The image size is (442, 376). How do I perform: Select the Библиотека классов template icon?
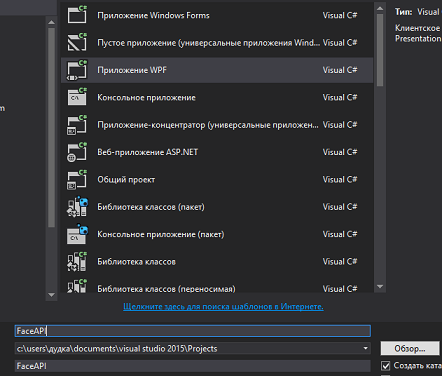pyautogui.click(x=77, y=261)
